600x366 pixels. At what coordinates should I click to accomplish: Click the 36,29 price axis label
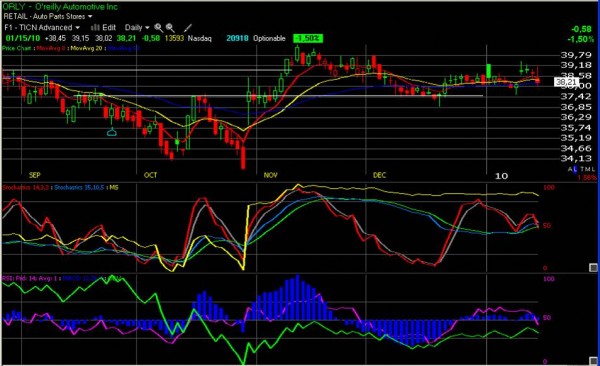(x=576, y=117)
